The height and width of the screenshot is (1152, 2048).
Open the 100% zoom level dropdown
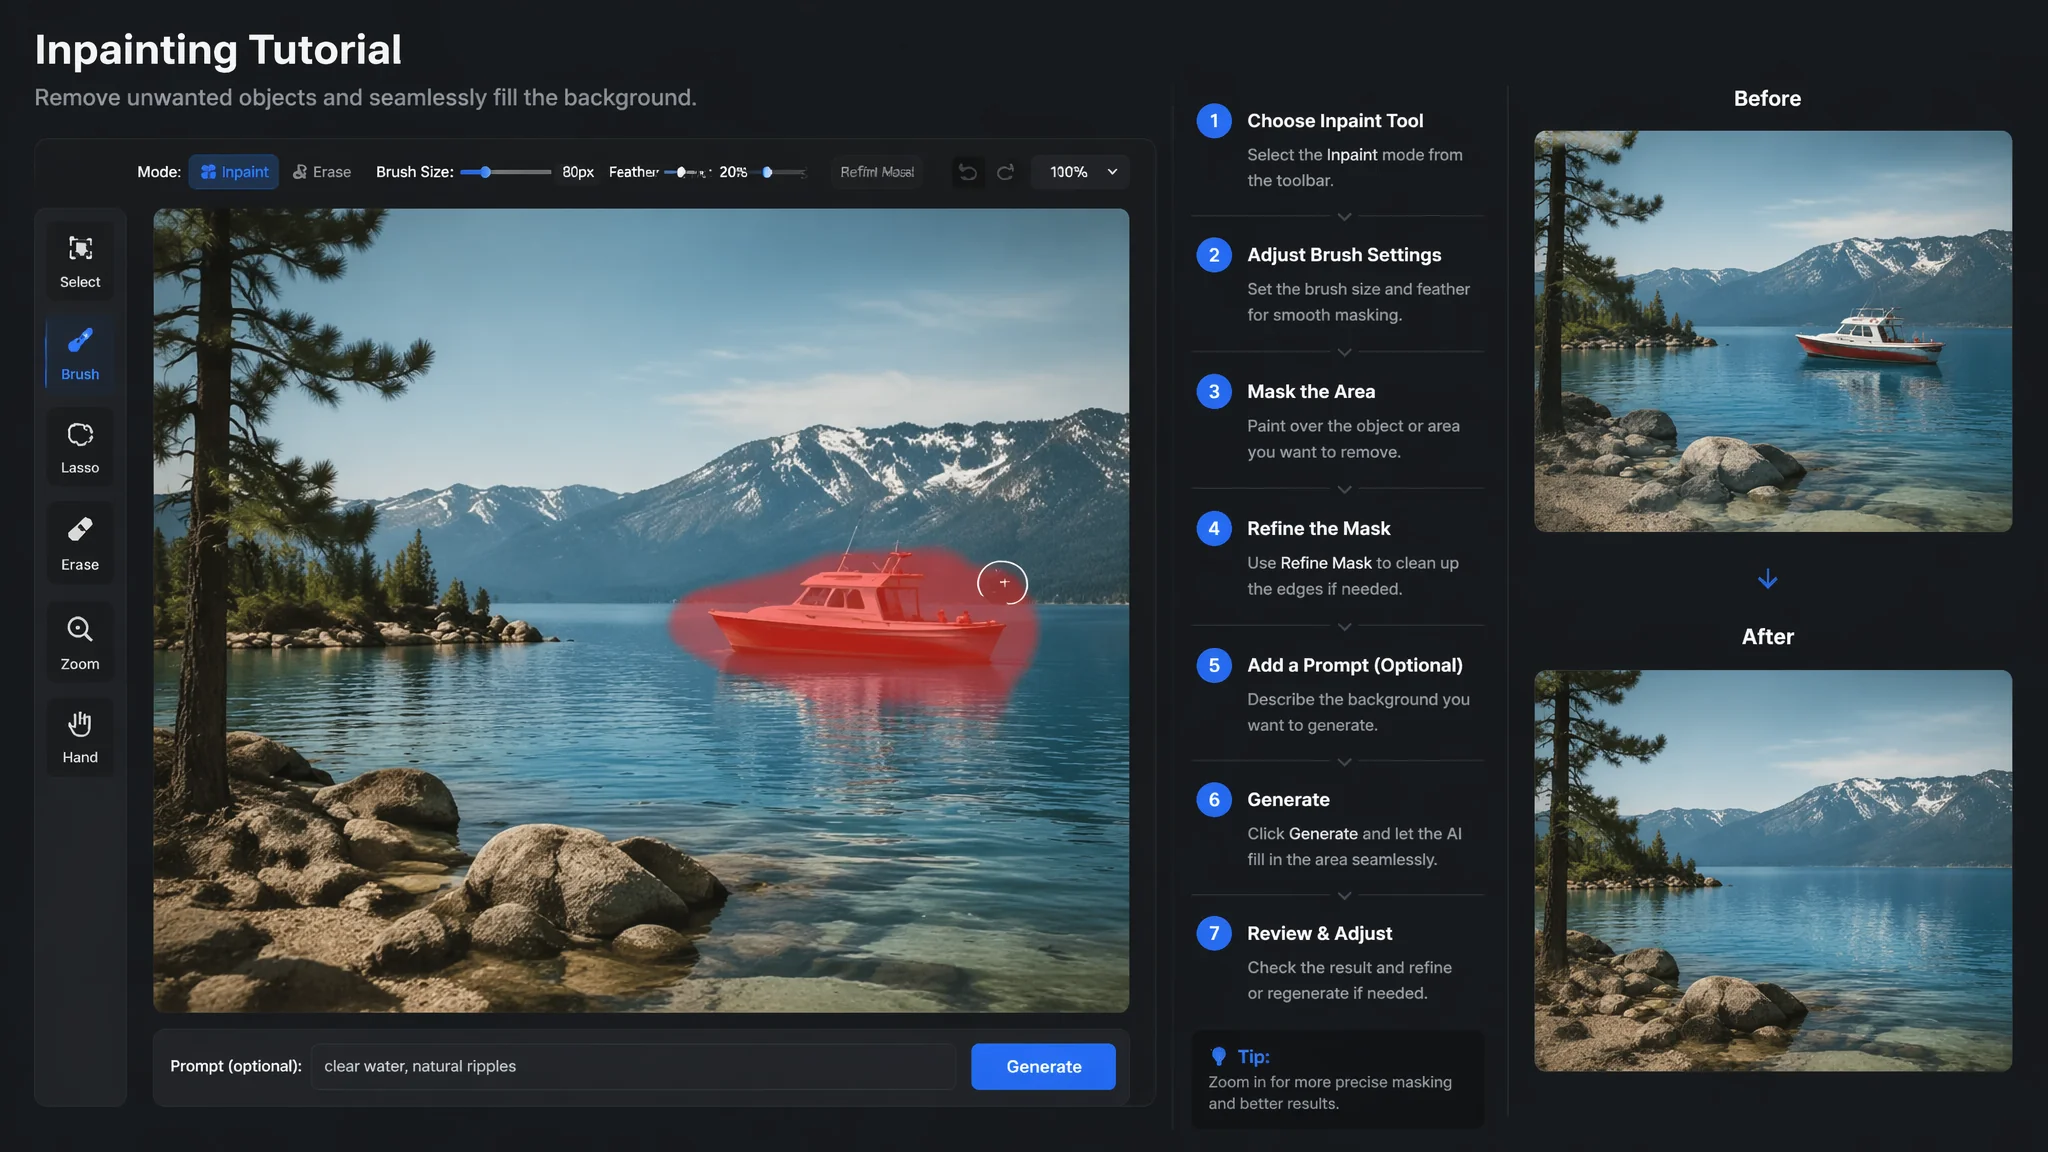coord(1081,172)
